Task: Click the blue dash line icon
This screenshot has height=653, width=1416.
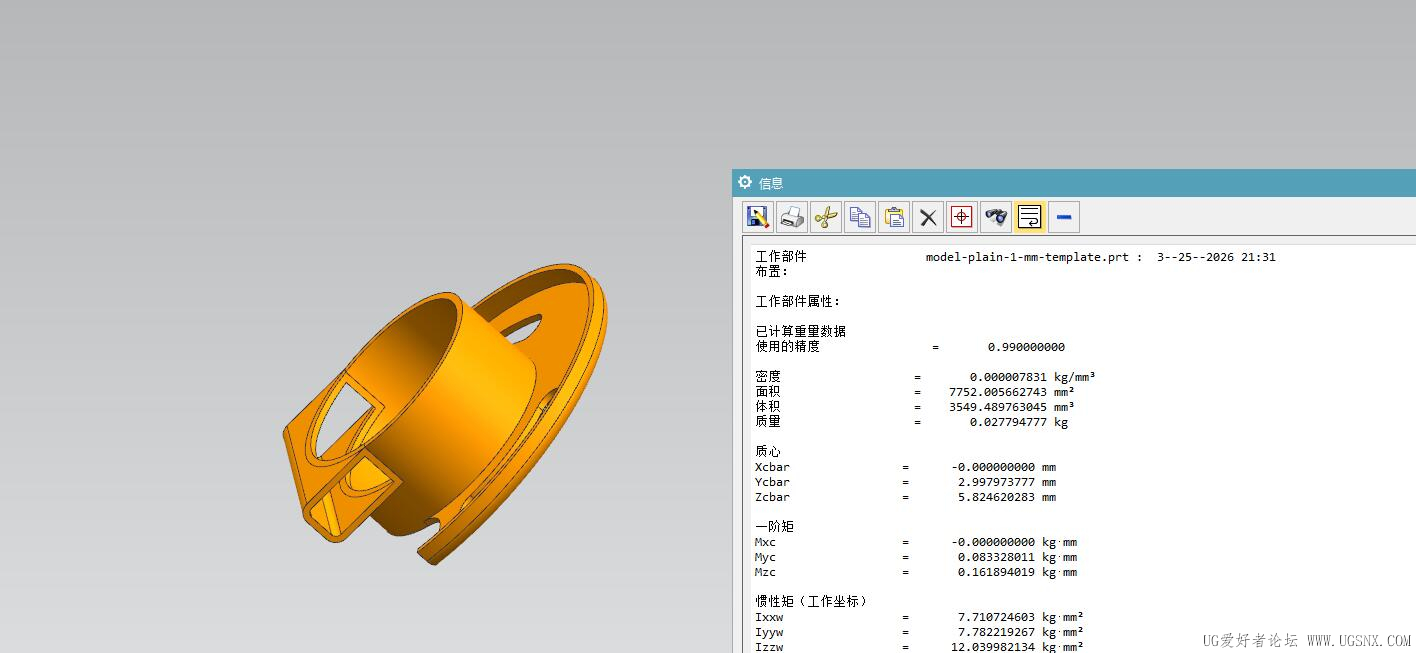Action: click(1064, 216)
